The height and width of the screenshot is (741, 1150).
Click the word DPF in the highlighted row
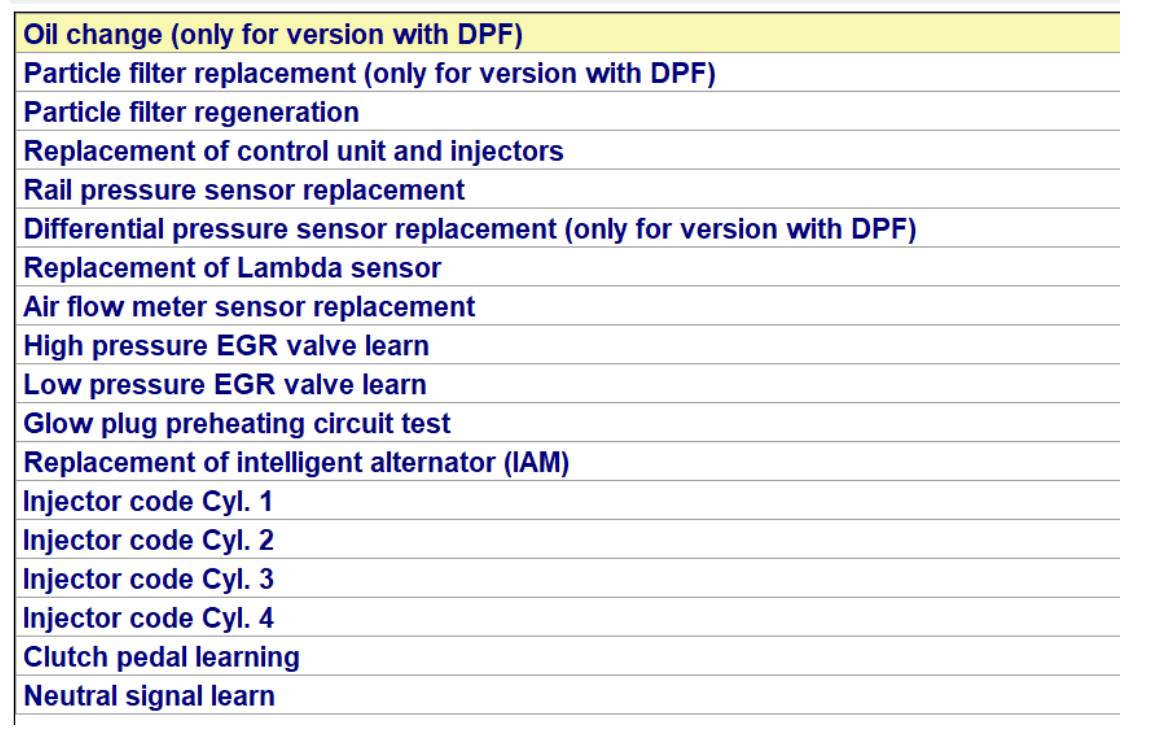tap(486, 34)
